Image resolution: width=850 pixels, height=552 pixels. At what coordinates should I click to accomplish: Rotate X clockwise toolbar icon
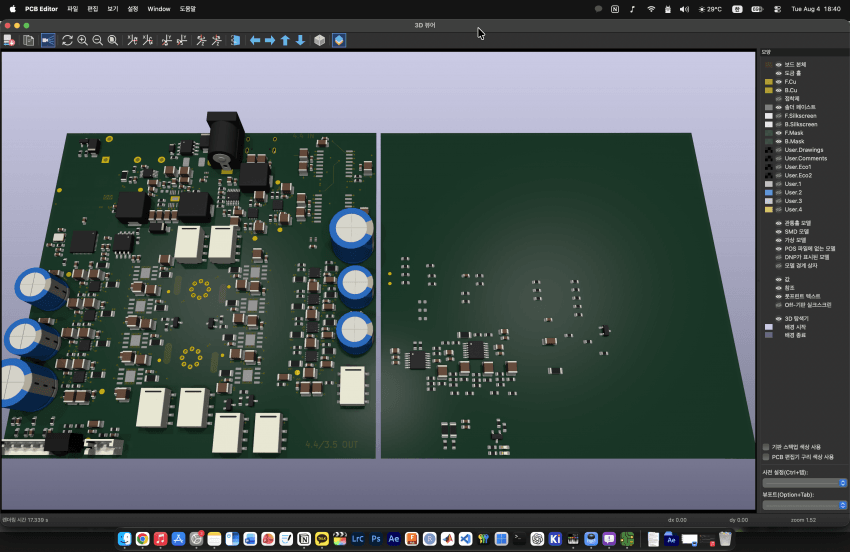(132, 40)
